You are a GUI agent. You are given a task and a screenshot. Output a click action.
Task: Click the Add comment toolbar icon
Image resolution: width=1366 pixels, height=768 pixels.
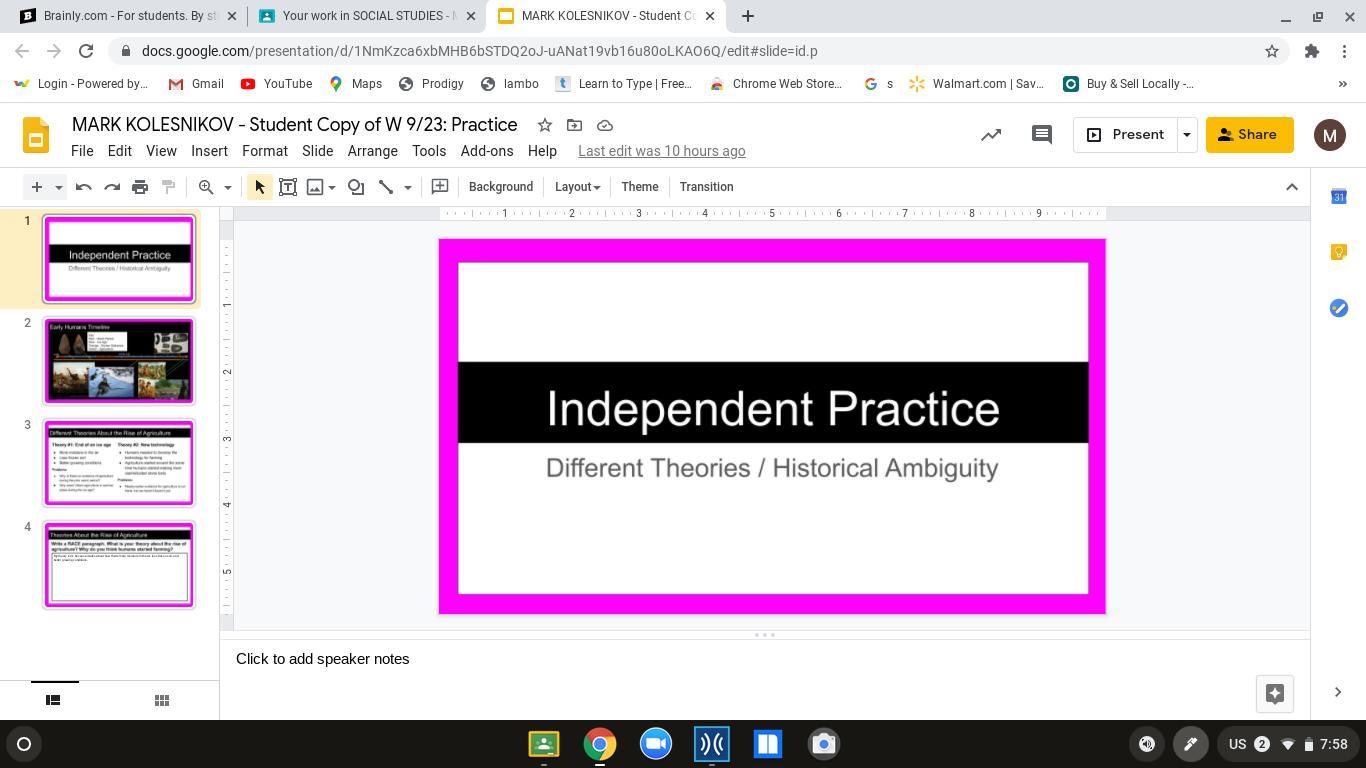coord(439,187)
